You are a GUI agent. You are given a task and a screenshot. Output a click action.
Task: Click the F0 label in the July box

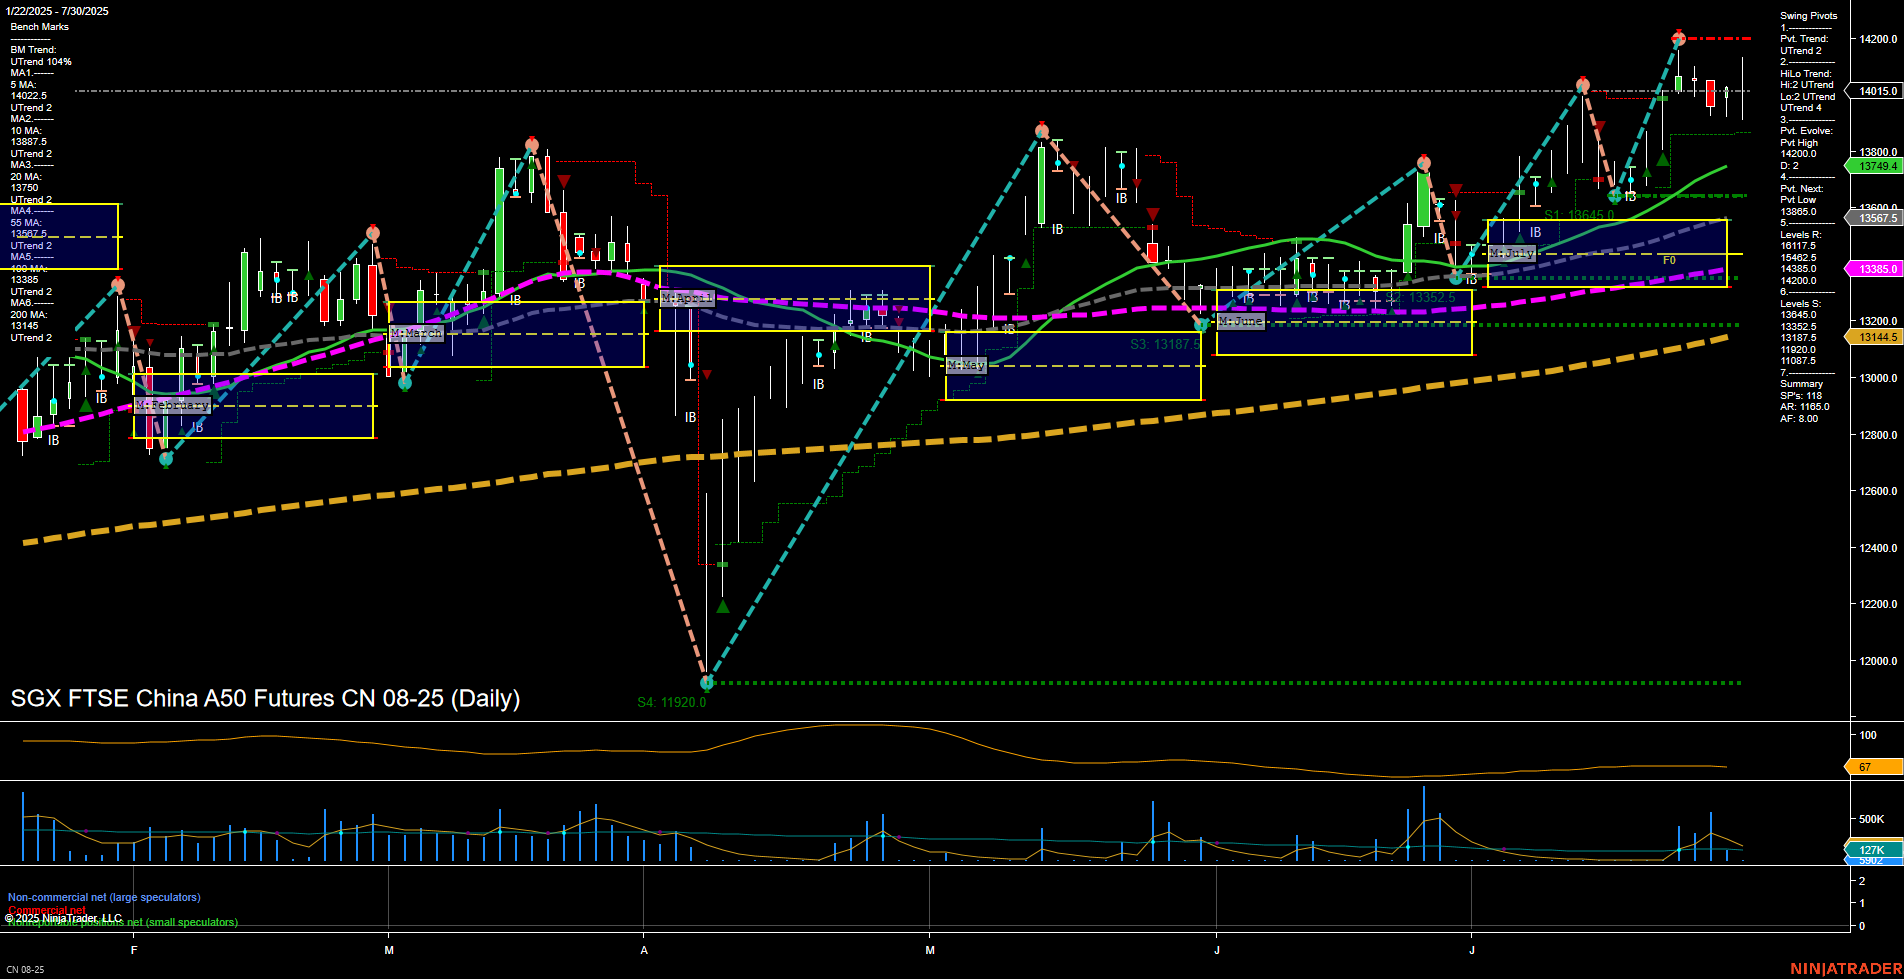tap(1669, 260)
